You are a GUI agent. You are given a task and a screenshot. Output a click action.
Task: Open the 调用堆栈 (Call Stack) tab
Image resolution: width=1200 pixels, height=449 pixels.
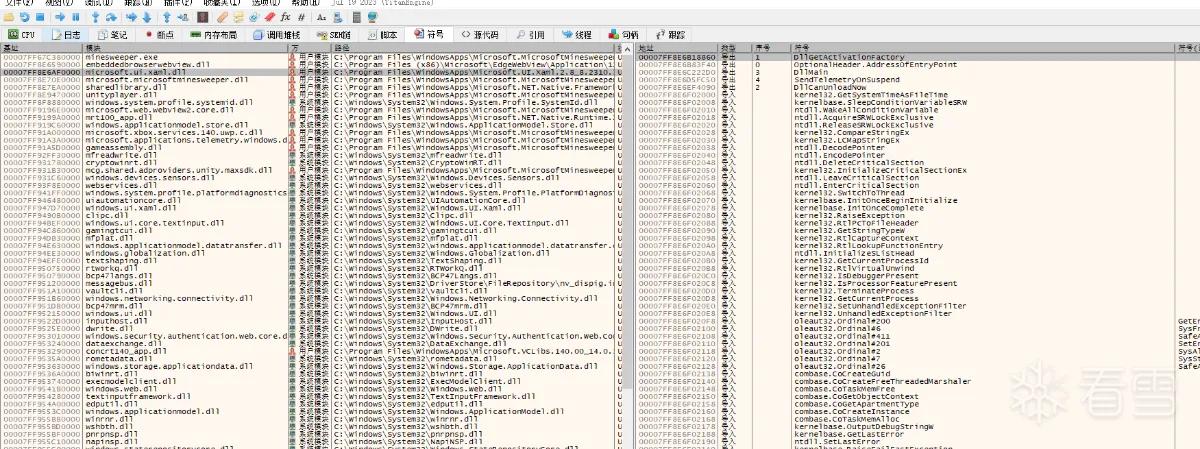tap(277, 34)
